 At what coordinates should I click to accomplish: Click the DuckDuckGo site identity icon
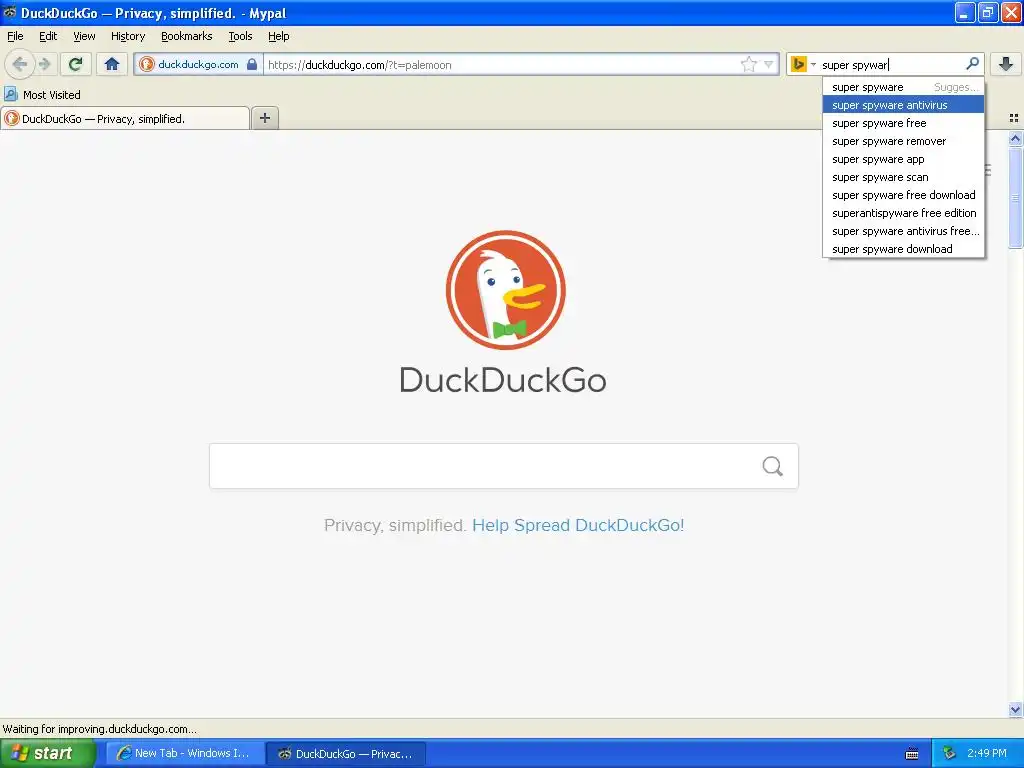147,64
